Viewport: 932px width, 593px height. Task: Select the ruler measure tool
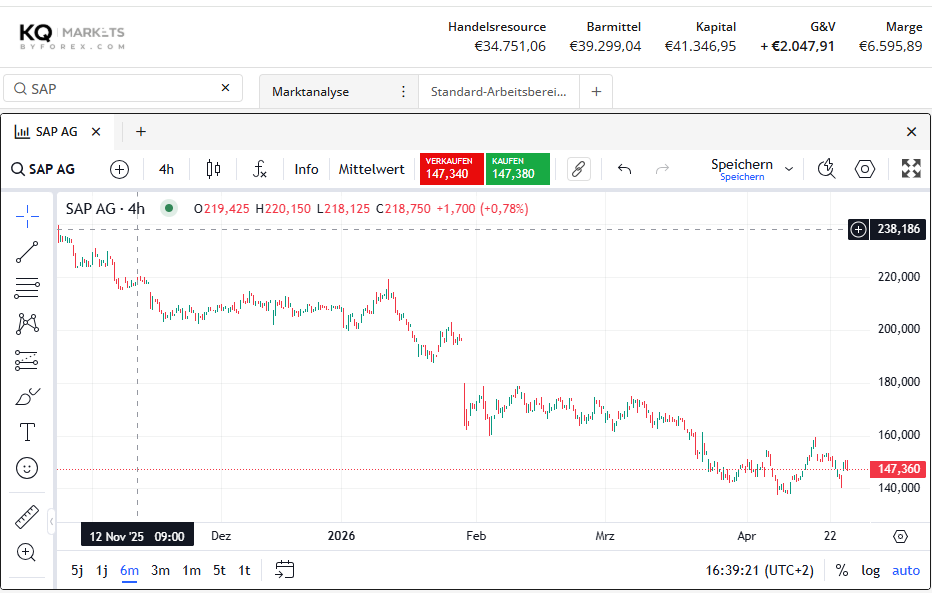(27, 517)
